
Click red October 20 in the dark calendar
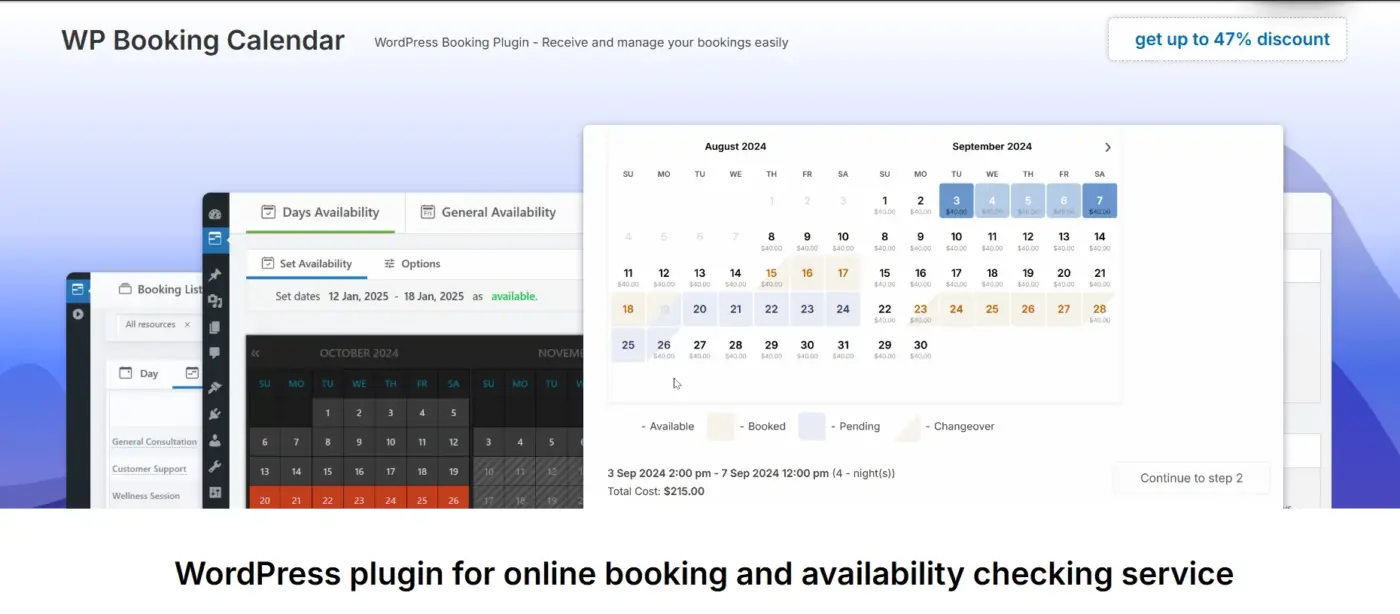point(264,500)
